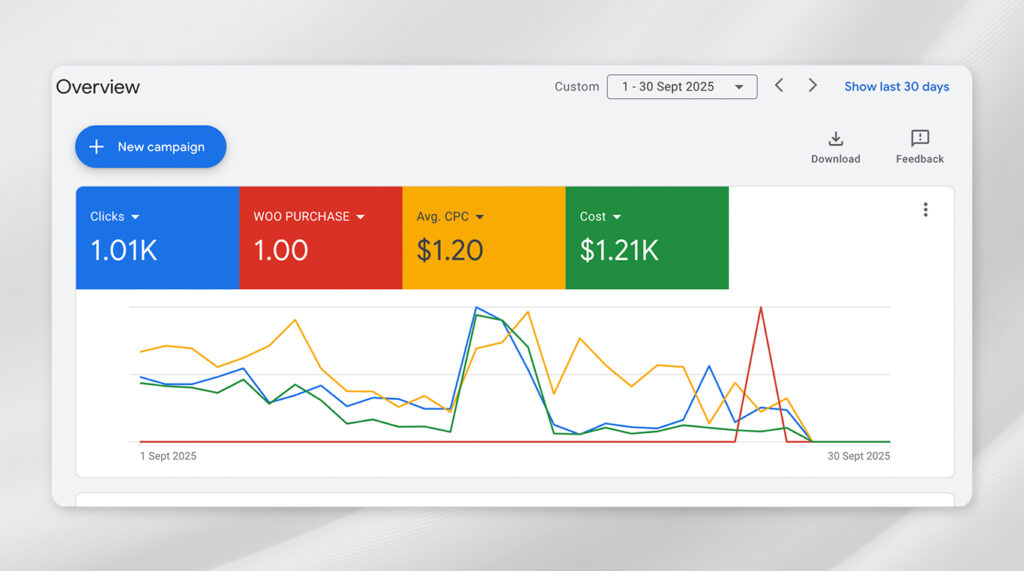This screenshot has height=571, width=1024.
Task: Toggle the blue 1.01K Clicks value
Action: (x=124, y=250)
